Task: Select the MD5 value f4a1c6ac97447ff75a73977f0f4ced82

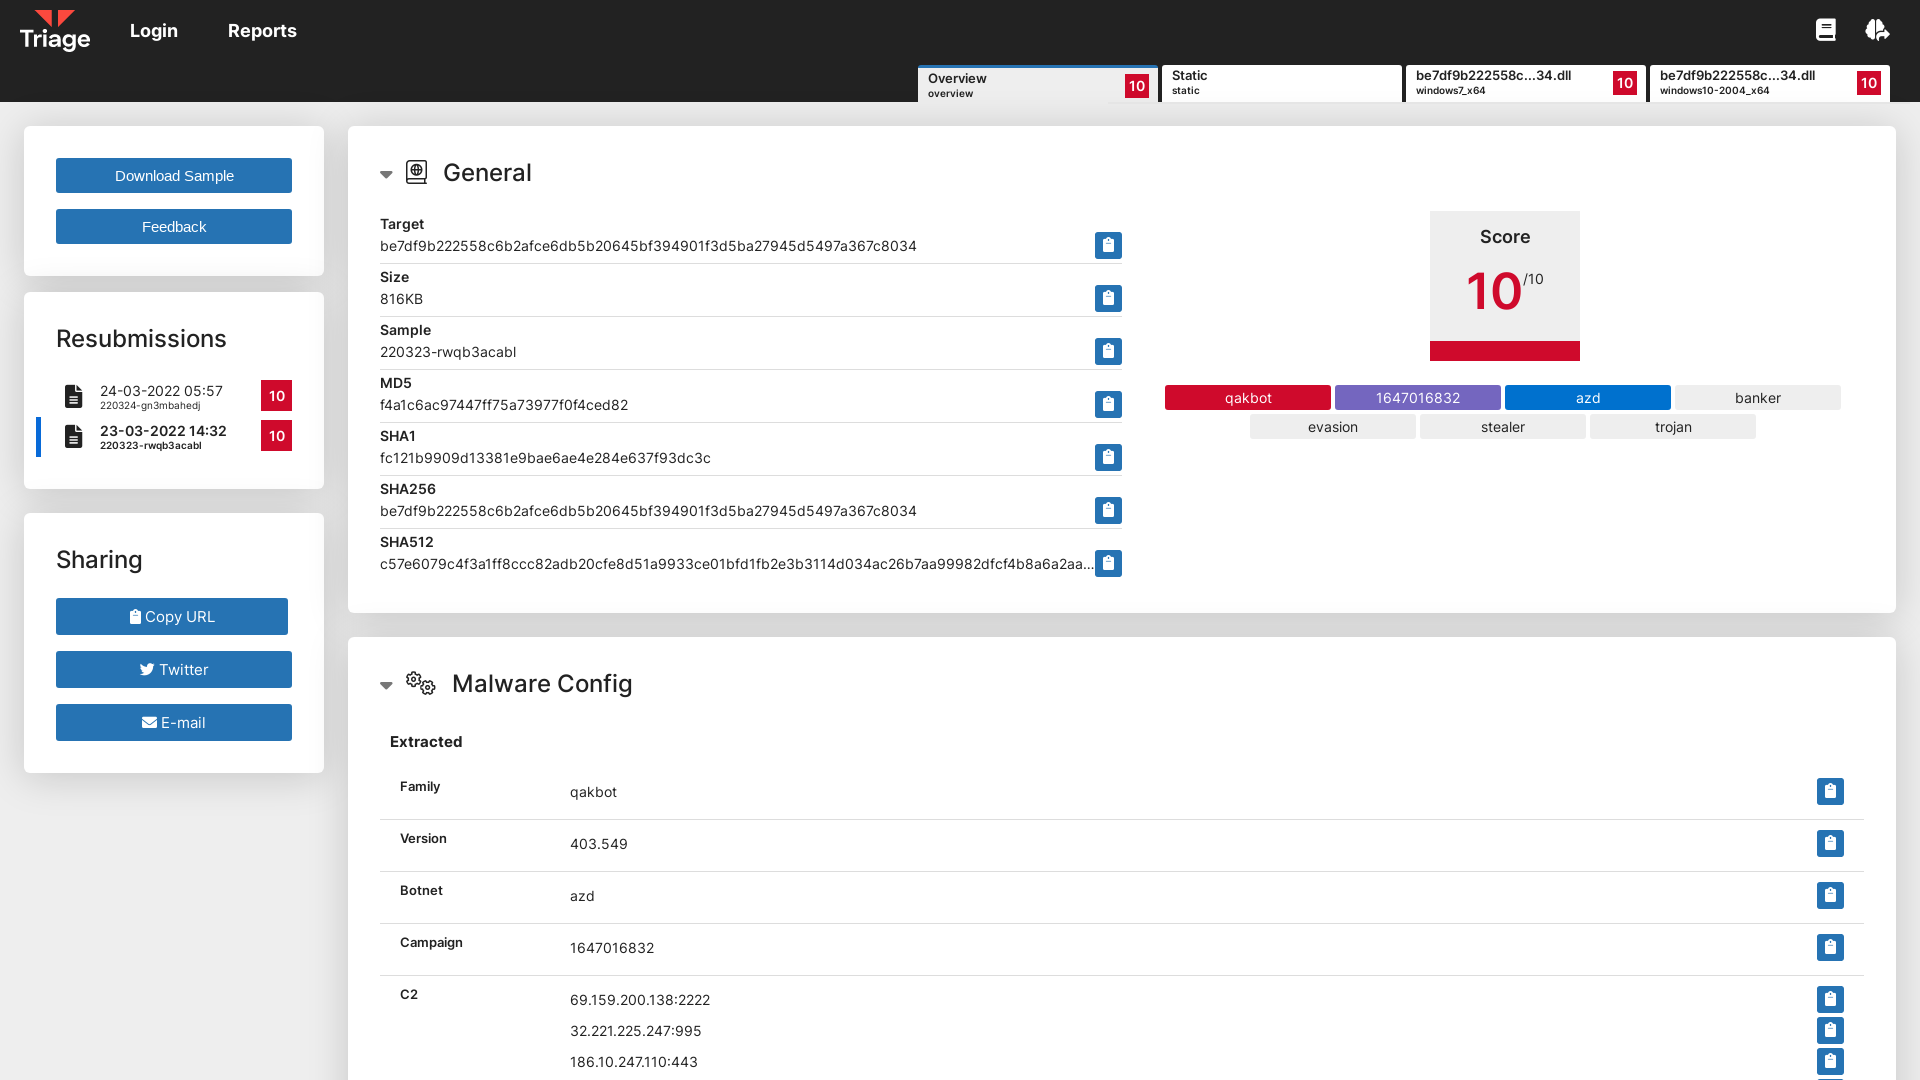Action: click(504, 405)
